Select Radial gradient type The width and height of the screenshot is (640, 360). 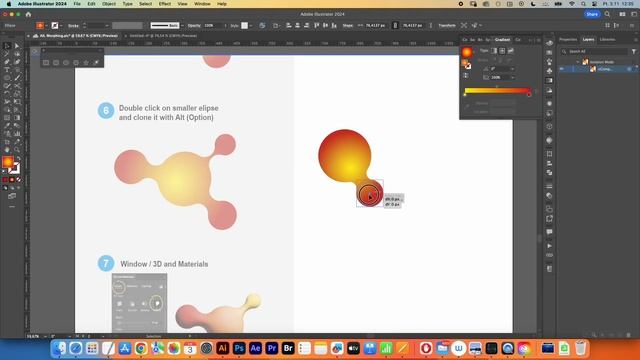coord(502,51)
